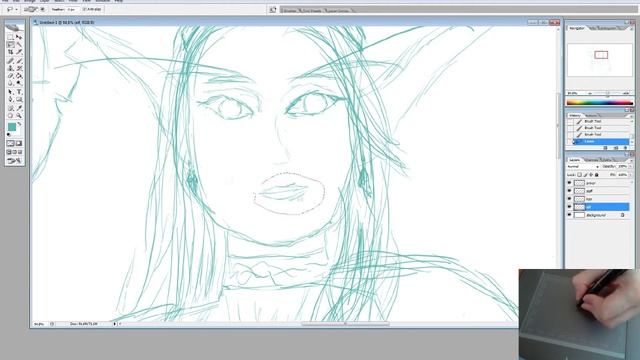The width and height of the screenshot is (640, 360).
Task: Select the Dodge tool
Action: [19, 84]
